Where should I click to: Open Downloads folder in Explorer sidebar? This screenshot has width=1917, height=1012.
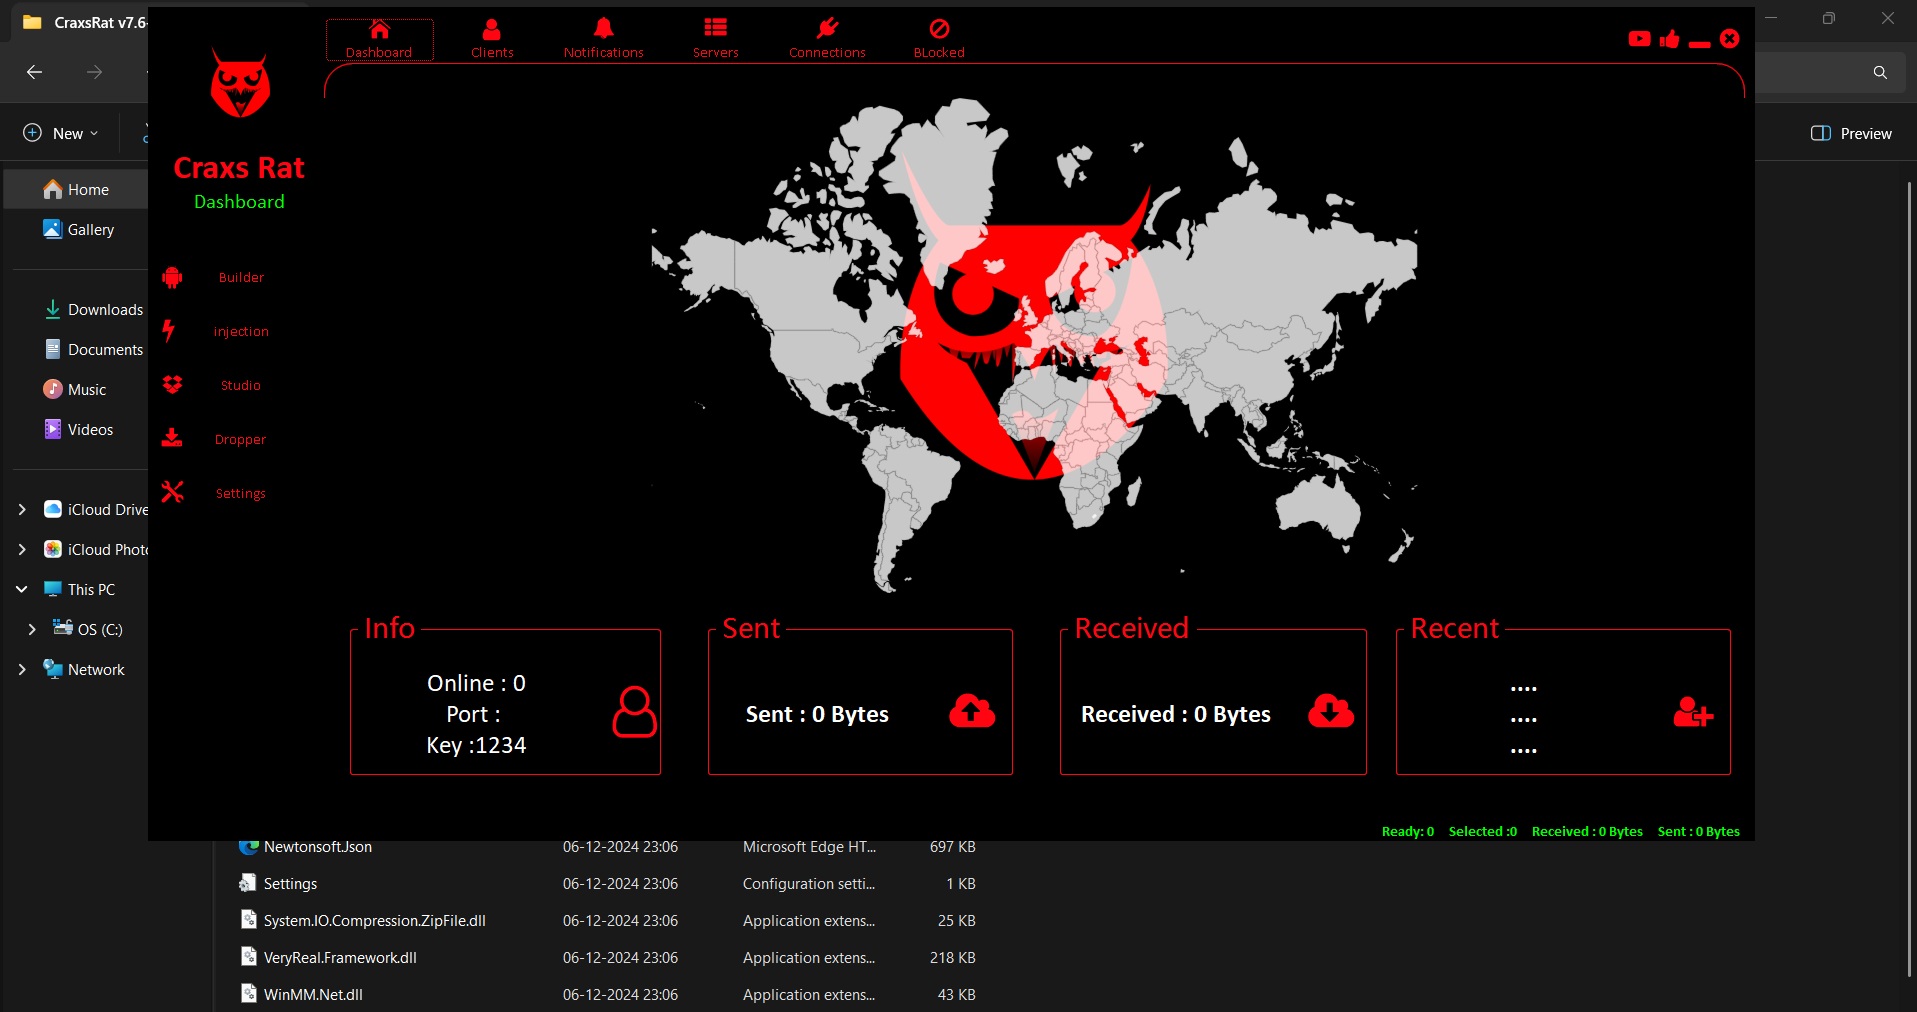click(x=94, y=309)
